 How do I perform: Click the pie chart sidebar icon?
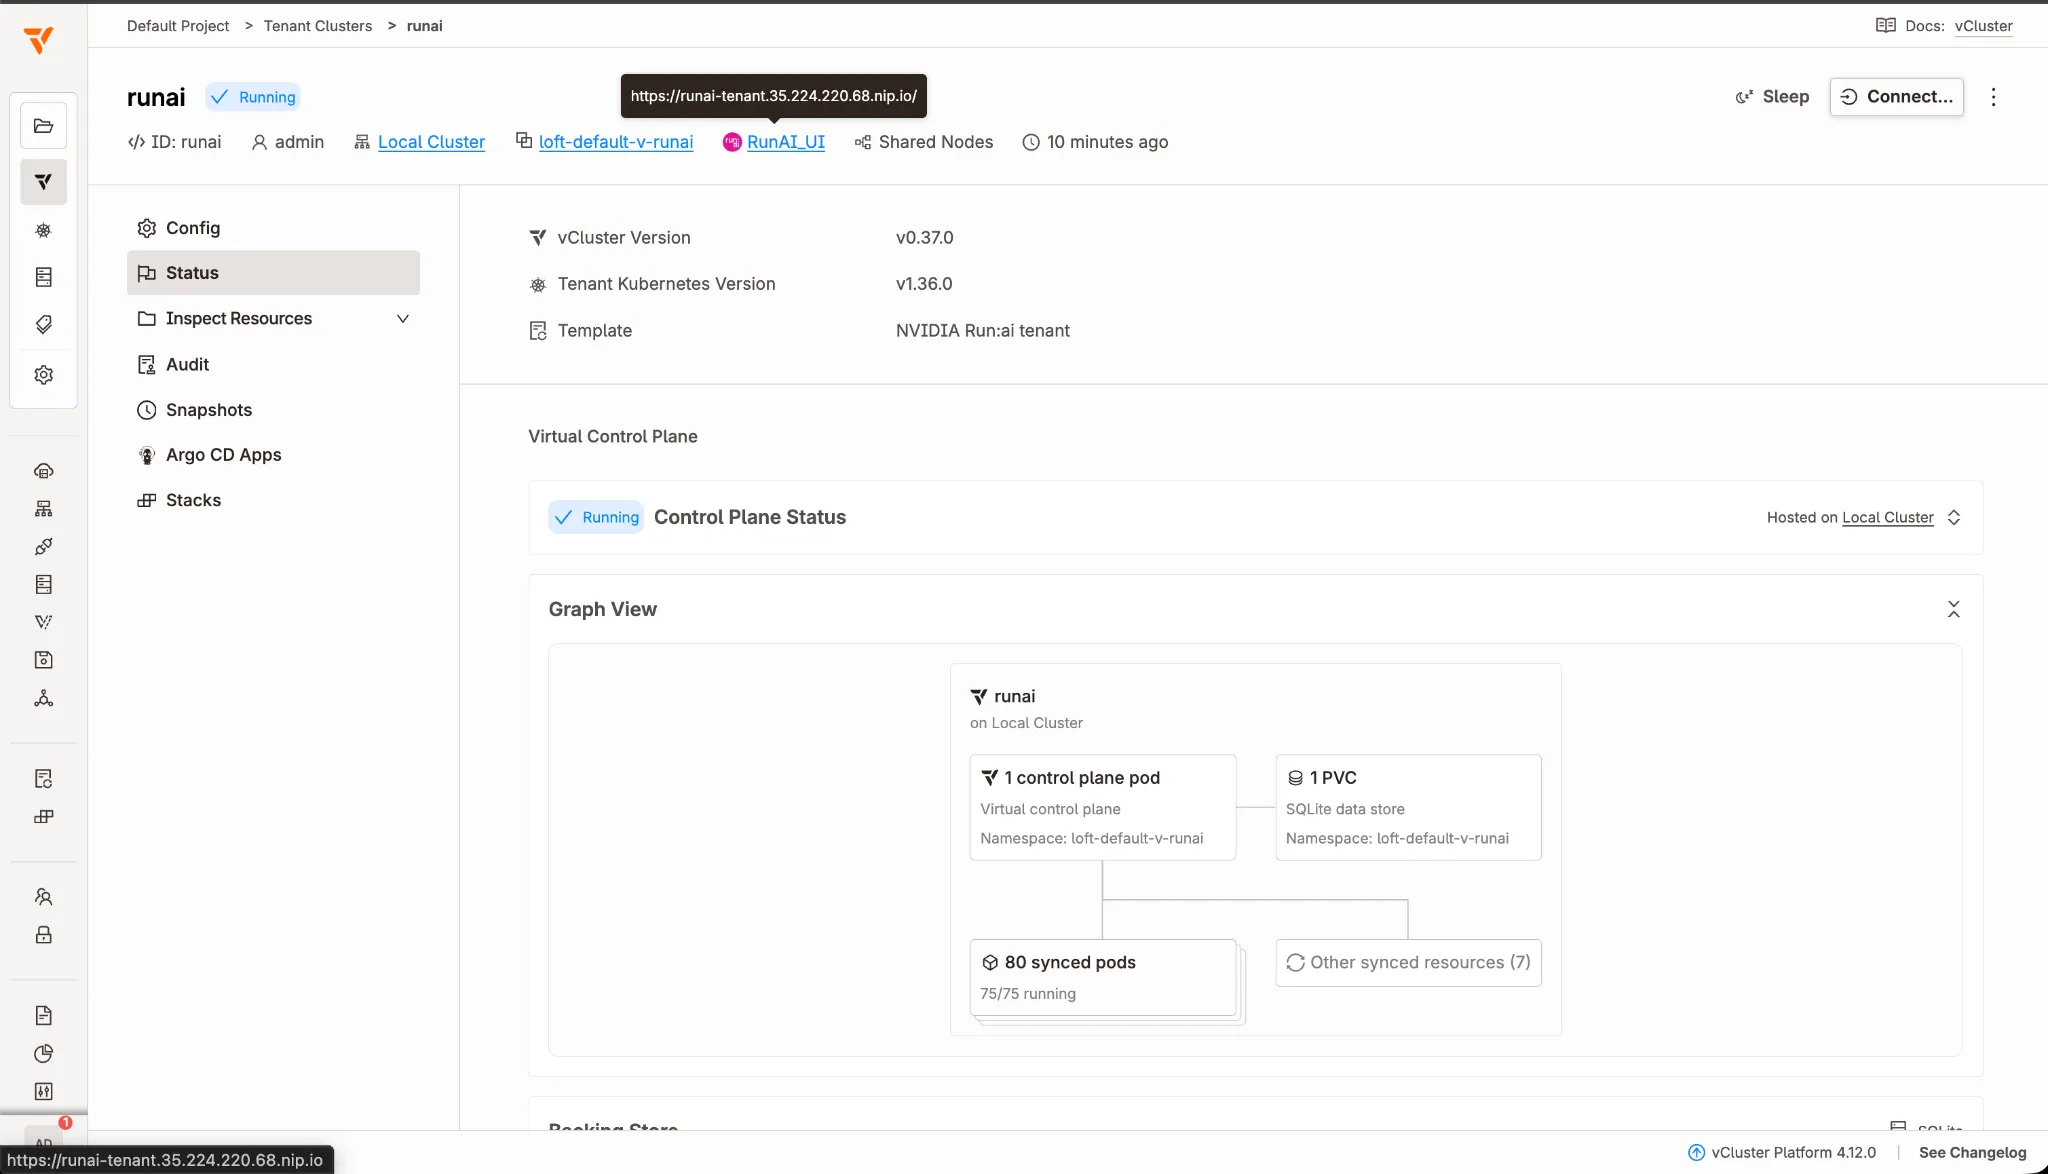[x=43, y=1054]
